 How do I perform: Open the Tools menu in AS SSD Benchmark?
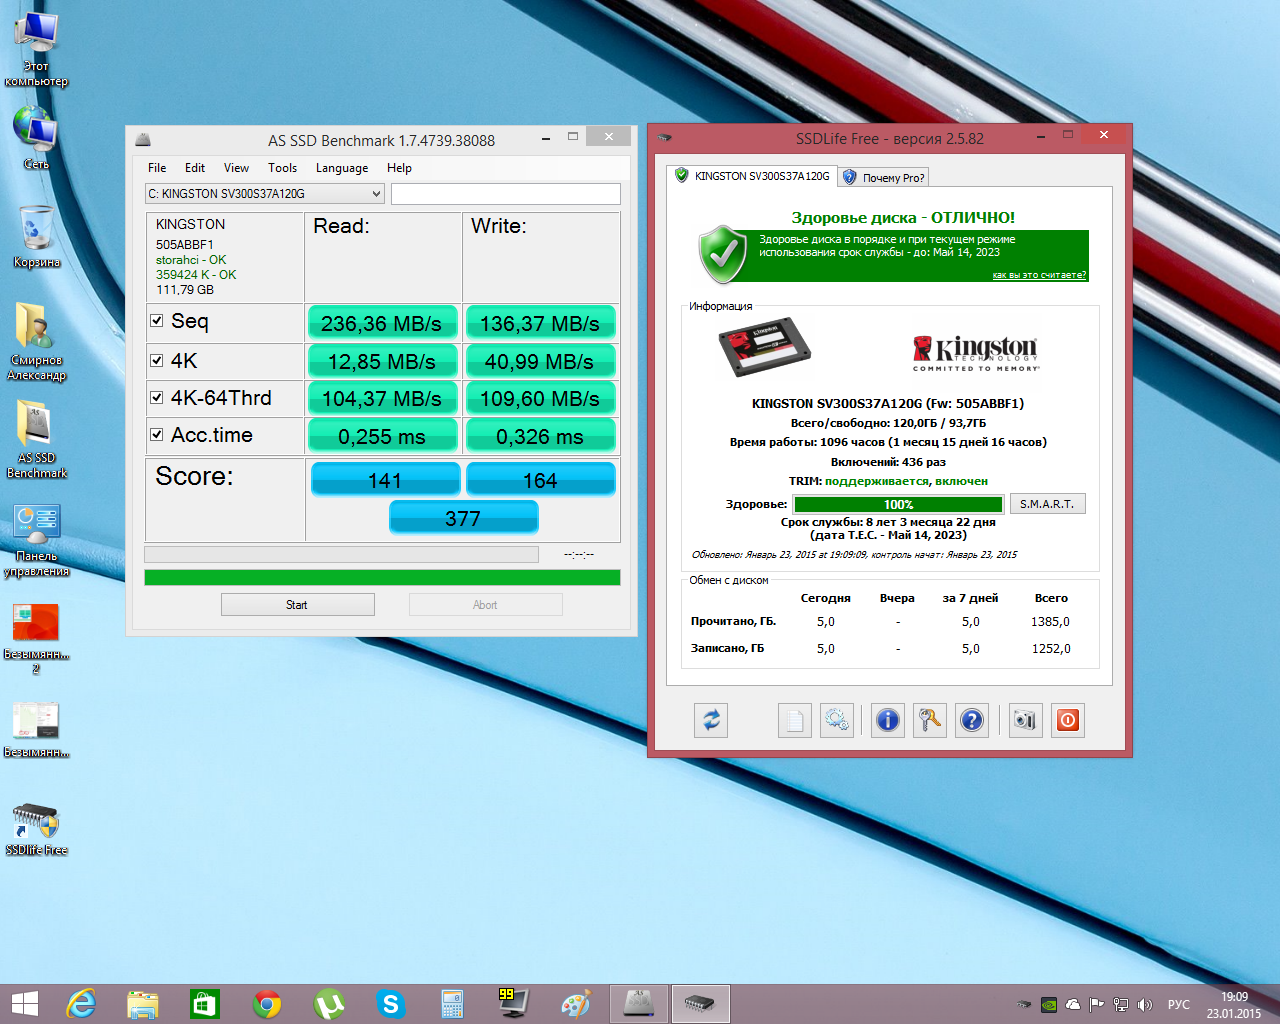click(282, 168)
